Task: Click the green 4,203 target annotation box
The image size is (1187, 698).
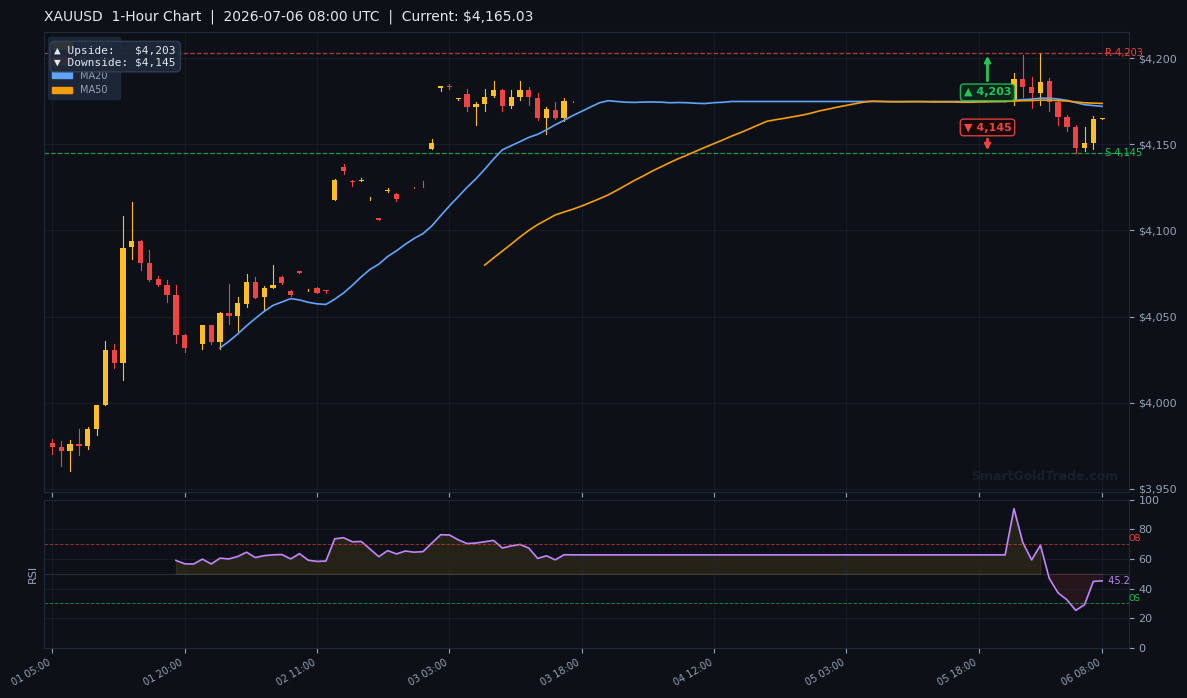Action: pos(987,92)
